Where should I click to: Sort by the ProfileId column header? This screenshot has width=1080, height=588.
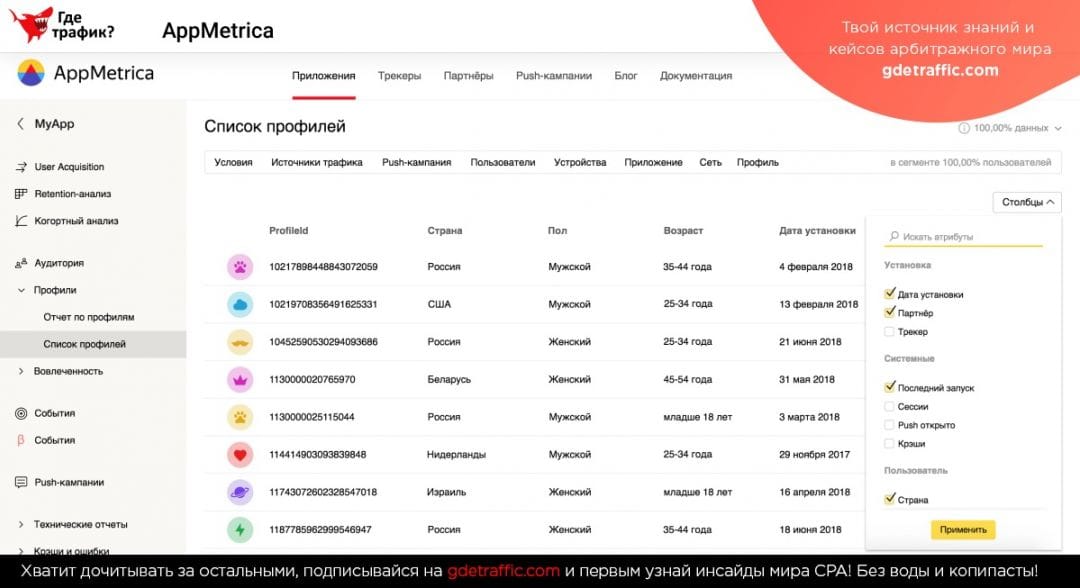289,231
